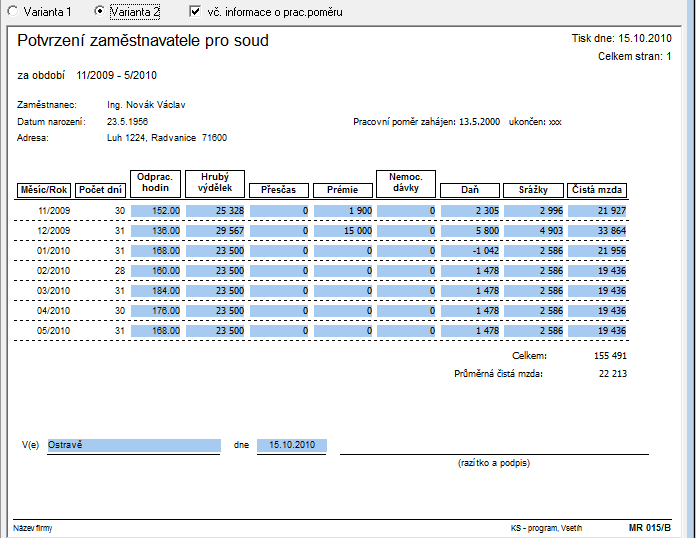Image resolution: width=696 pixels, height=538 pixels.
Task: Click the Hrubý výdělek column header
Action: (x=215, y=183)
